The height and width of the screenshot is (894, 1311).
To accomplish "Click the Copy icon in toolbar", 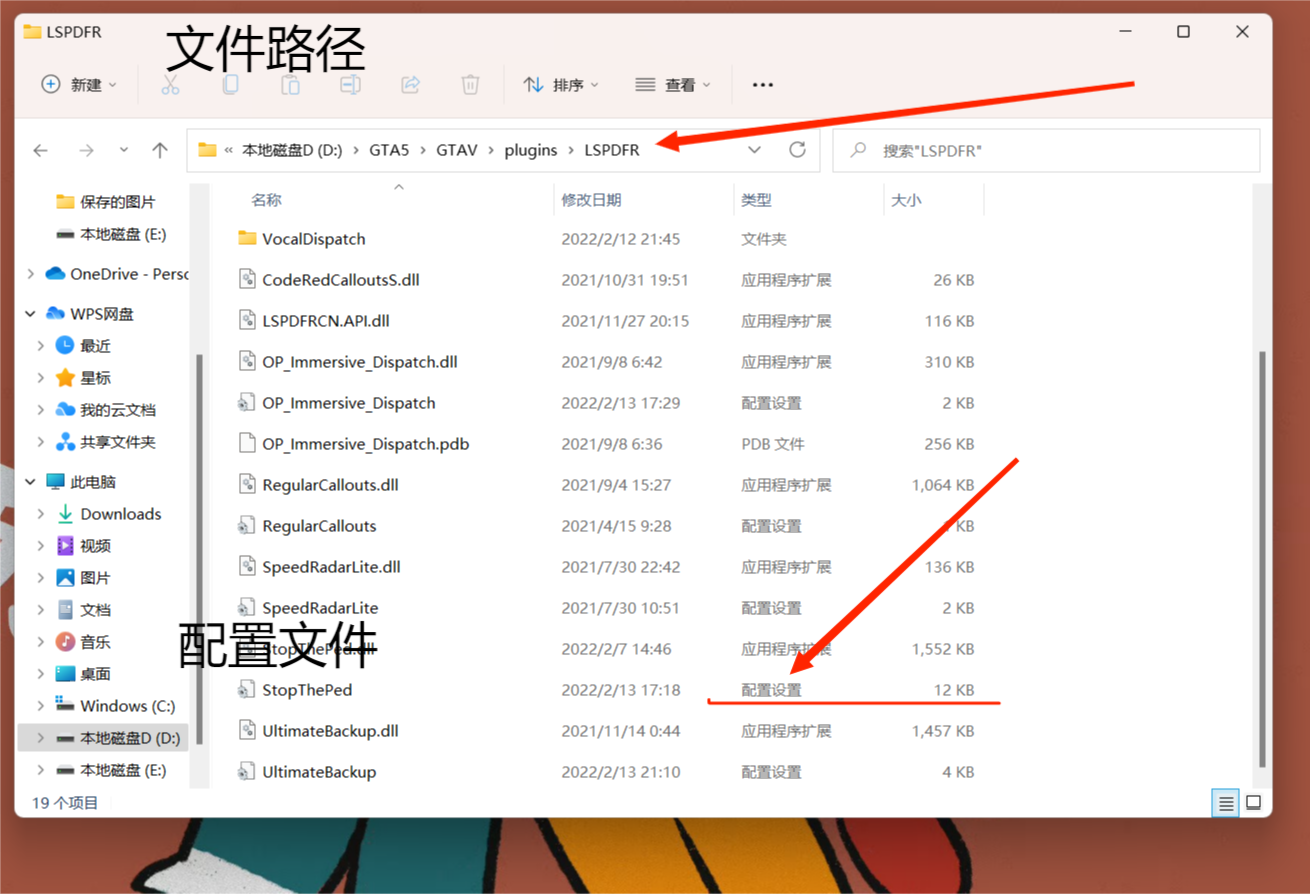I will click(230, 85).
